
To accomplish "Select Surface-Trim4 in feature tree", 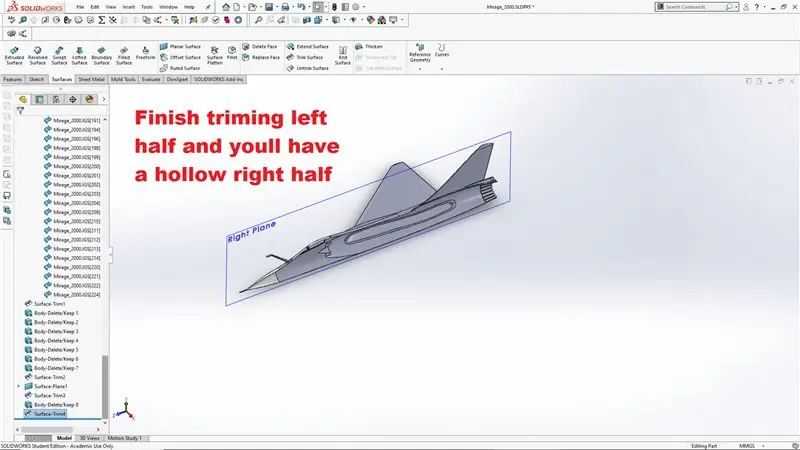I will coord(45,414).
